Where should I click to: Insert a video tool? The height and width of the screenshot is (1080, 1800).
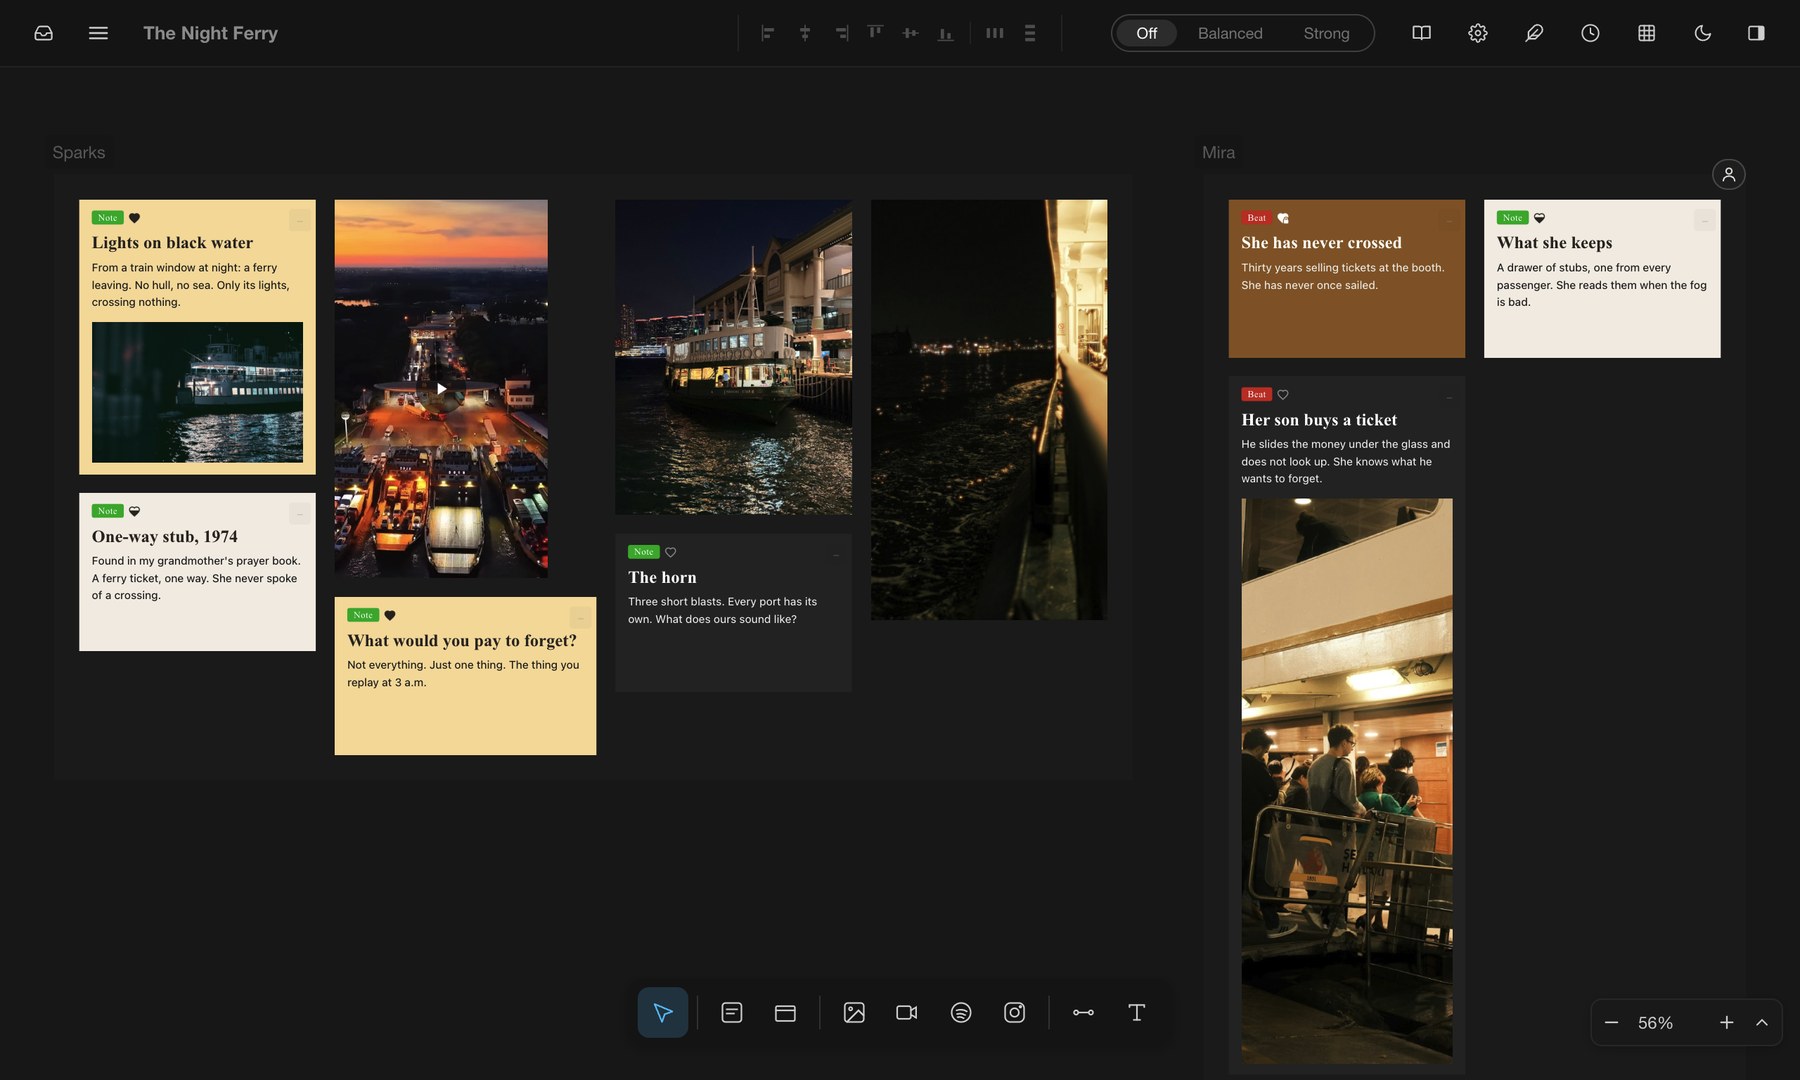pyautogui.click(x=907, y=1012)
